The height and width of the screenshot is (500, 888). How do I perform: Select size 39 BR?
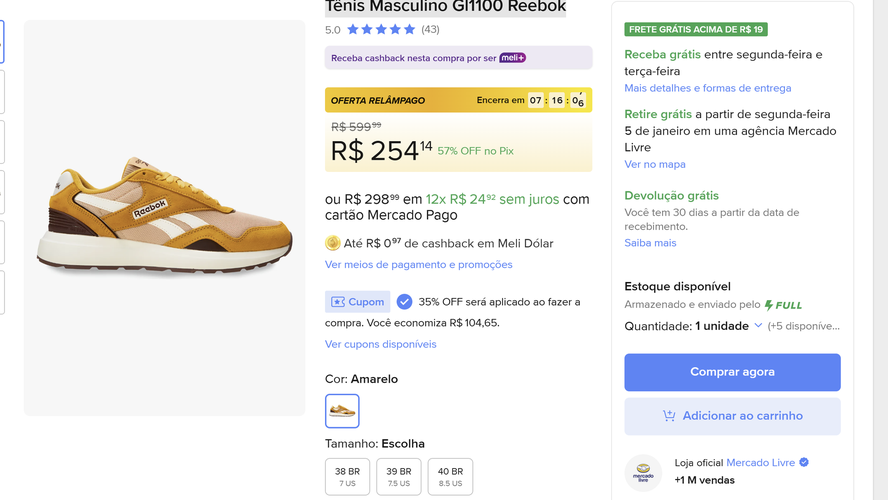point(399,477)
